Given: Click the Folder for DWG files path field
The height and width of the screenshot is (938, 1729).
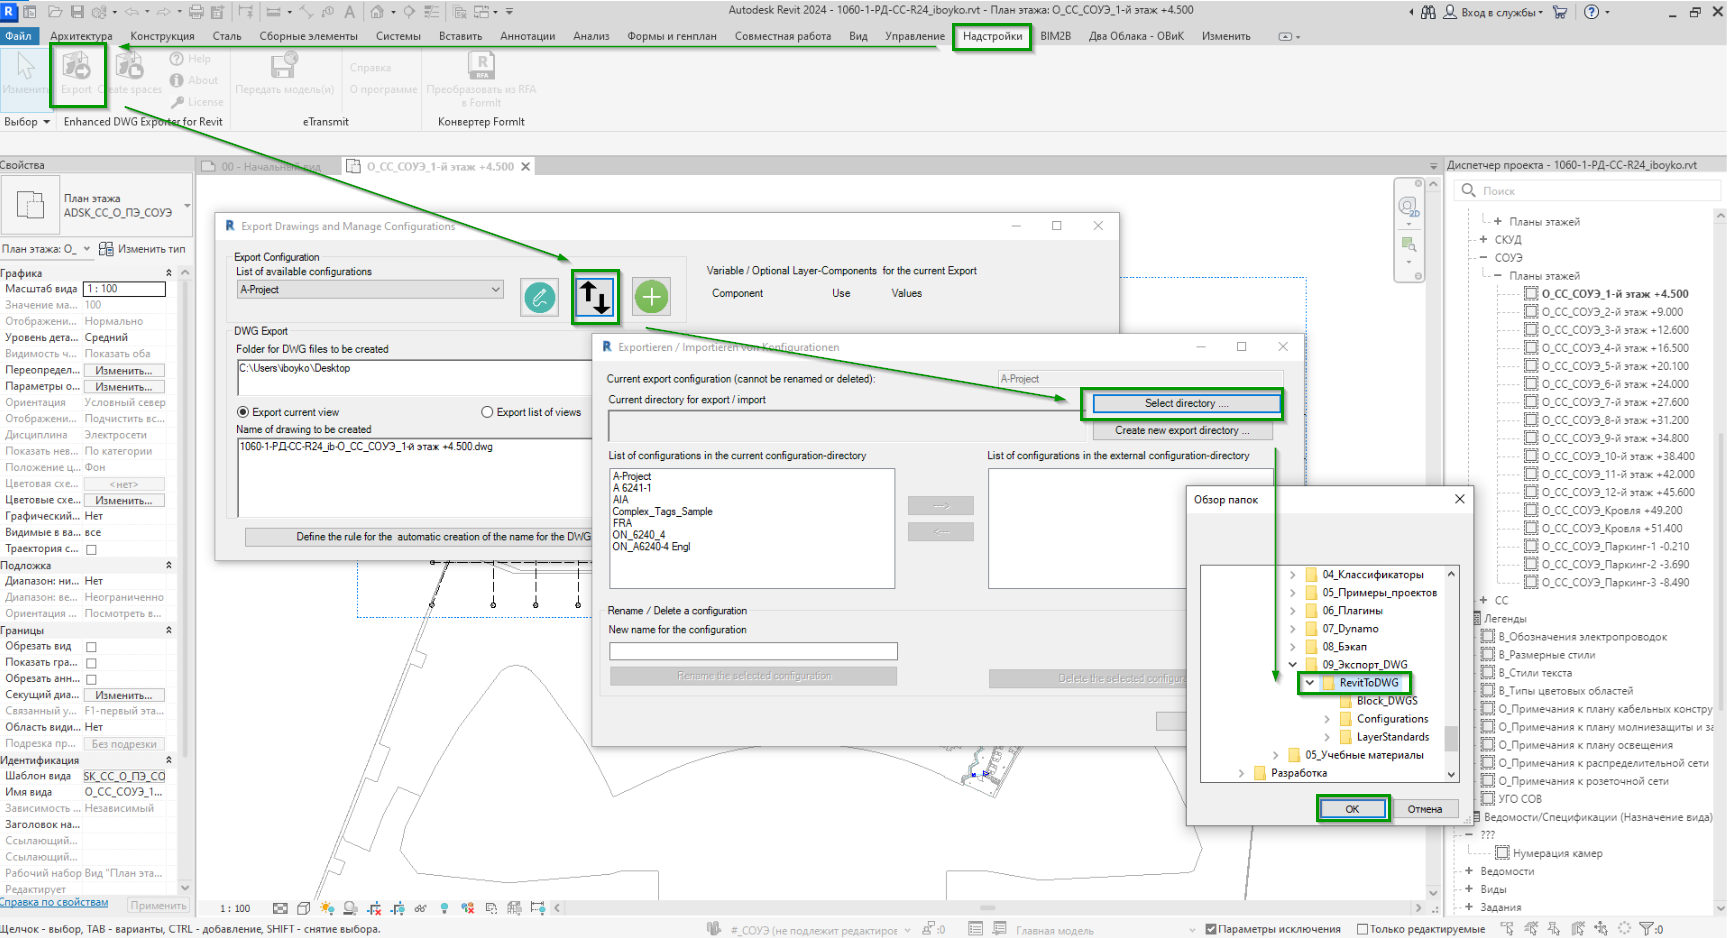Looking at the screenshot, I should (414, 377).
